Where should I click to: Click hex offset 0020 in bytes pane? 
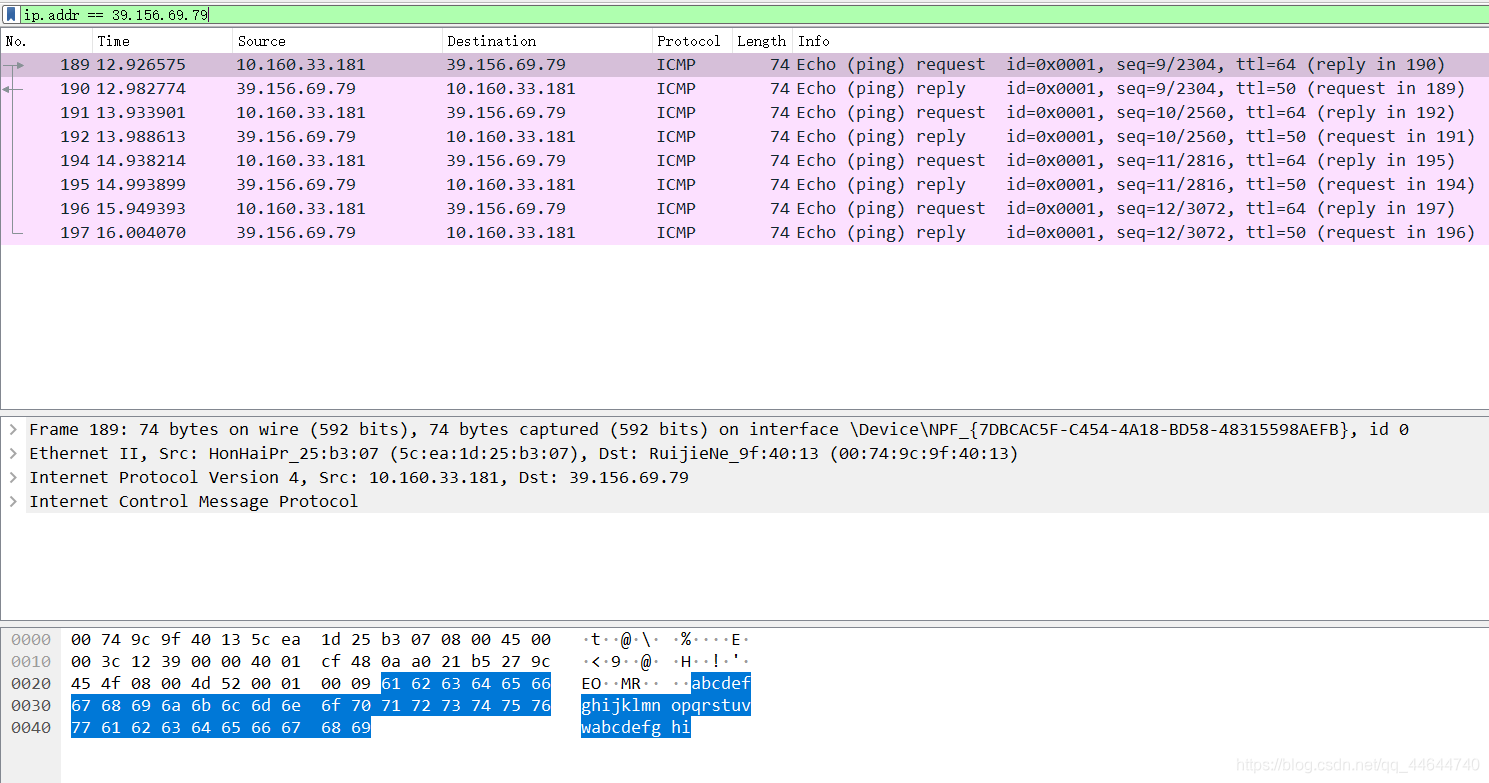pos(31,684)
